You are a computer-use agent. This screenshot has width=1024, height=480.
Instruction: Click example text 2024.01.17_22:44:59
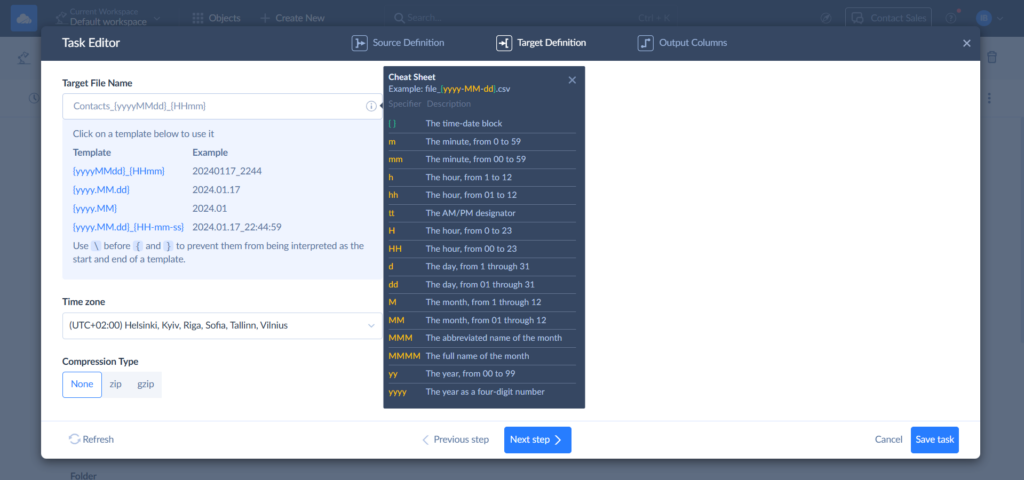[237, 227]
